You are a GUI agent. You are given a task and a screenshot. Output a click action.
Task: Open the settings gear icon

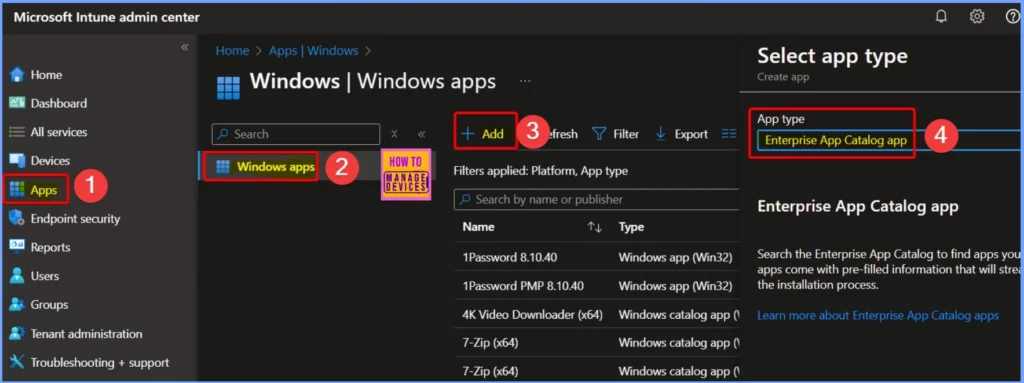(977, 17)
